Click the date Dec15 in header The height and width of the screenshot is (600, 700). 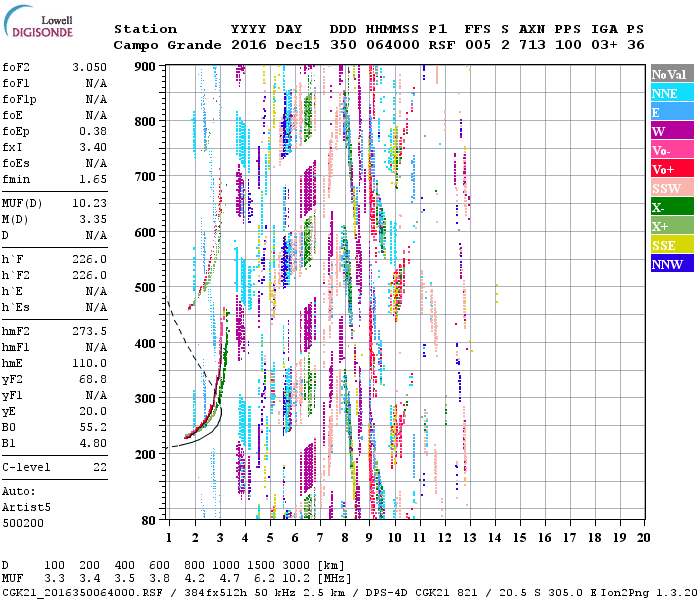pos(297,45)
